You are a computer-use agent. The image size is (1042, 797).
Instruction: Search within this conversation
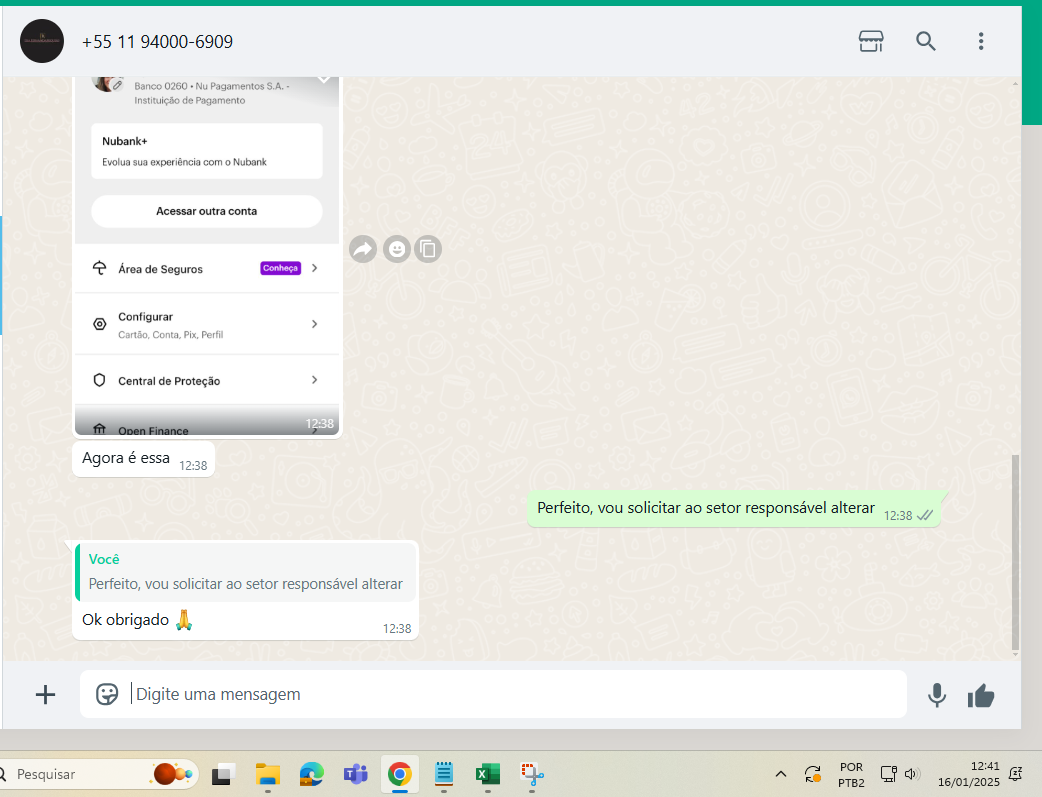tap(926, 41)
